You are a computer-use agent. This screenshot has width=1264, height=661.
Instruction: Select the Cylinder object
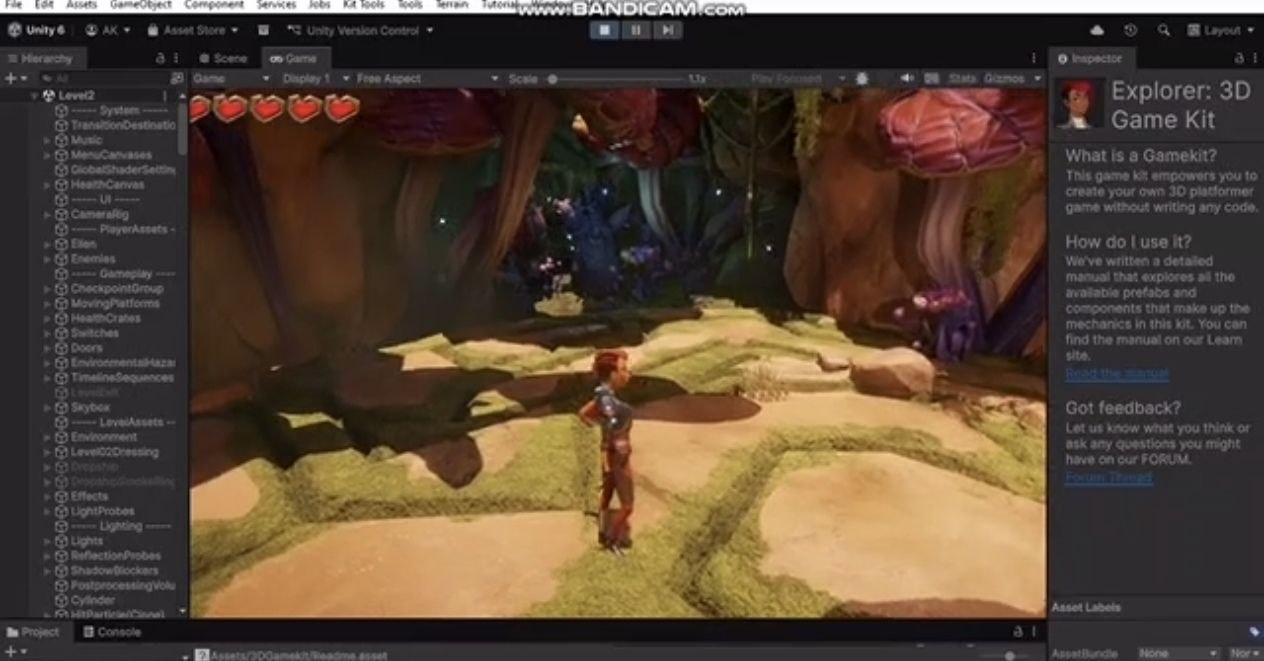pos(92,600)
